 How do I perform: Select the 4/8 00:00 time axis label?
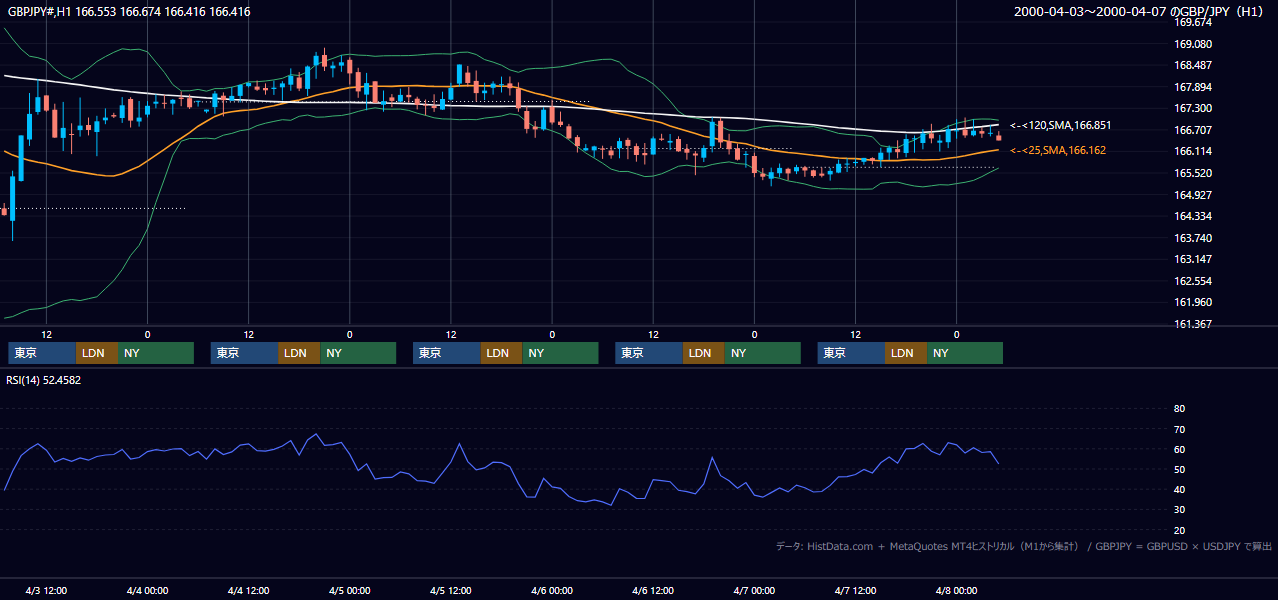[x=957, y=591]
